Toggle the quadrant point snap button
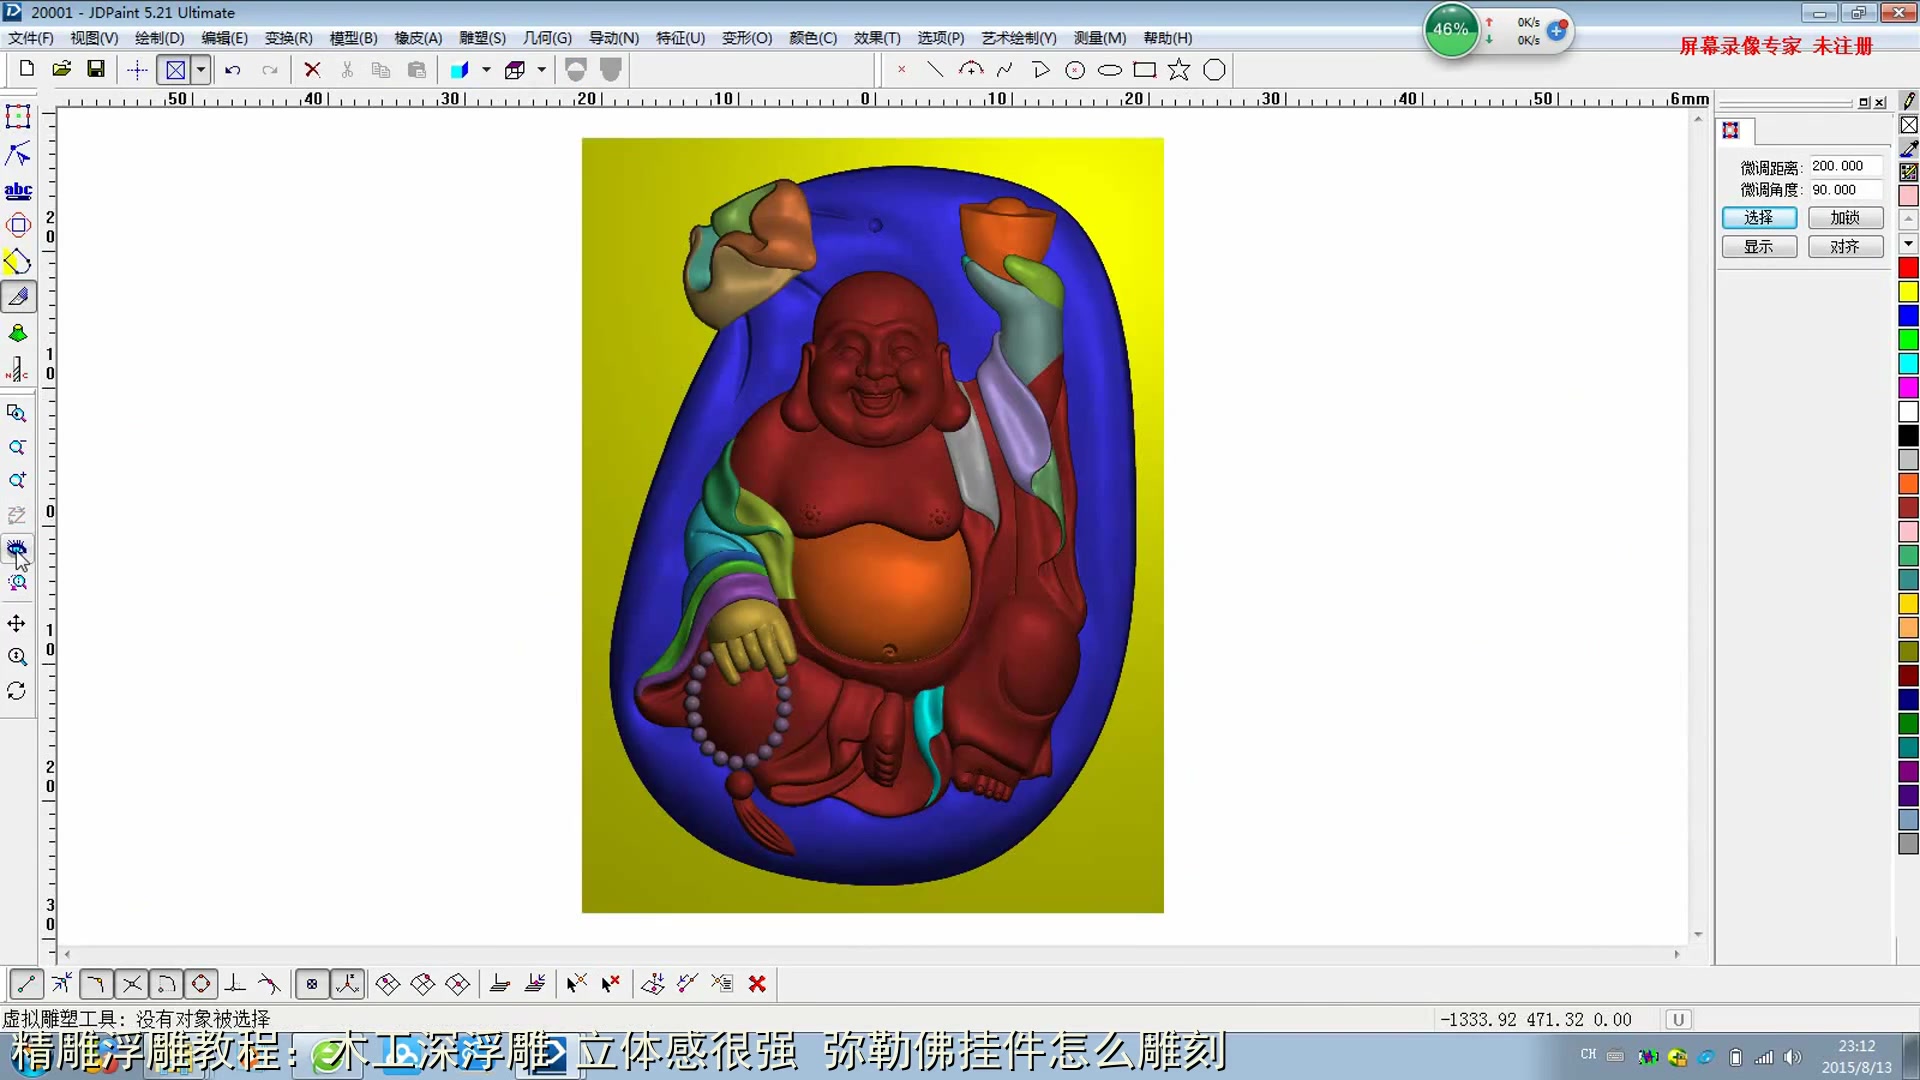 point(201,984)
